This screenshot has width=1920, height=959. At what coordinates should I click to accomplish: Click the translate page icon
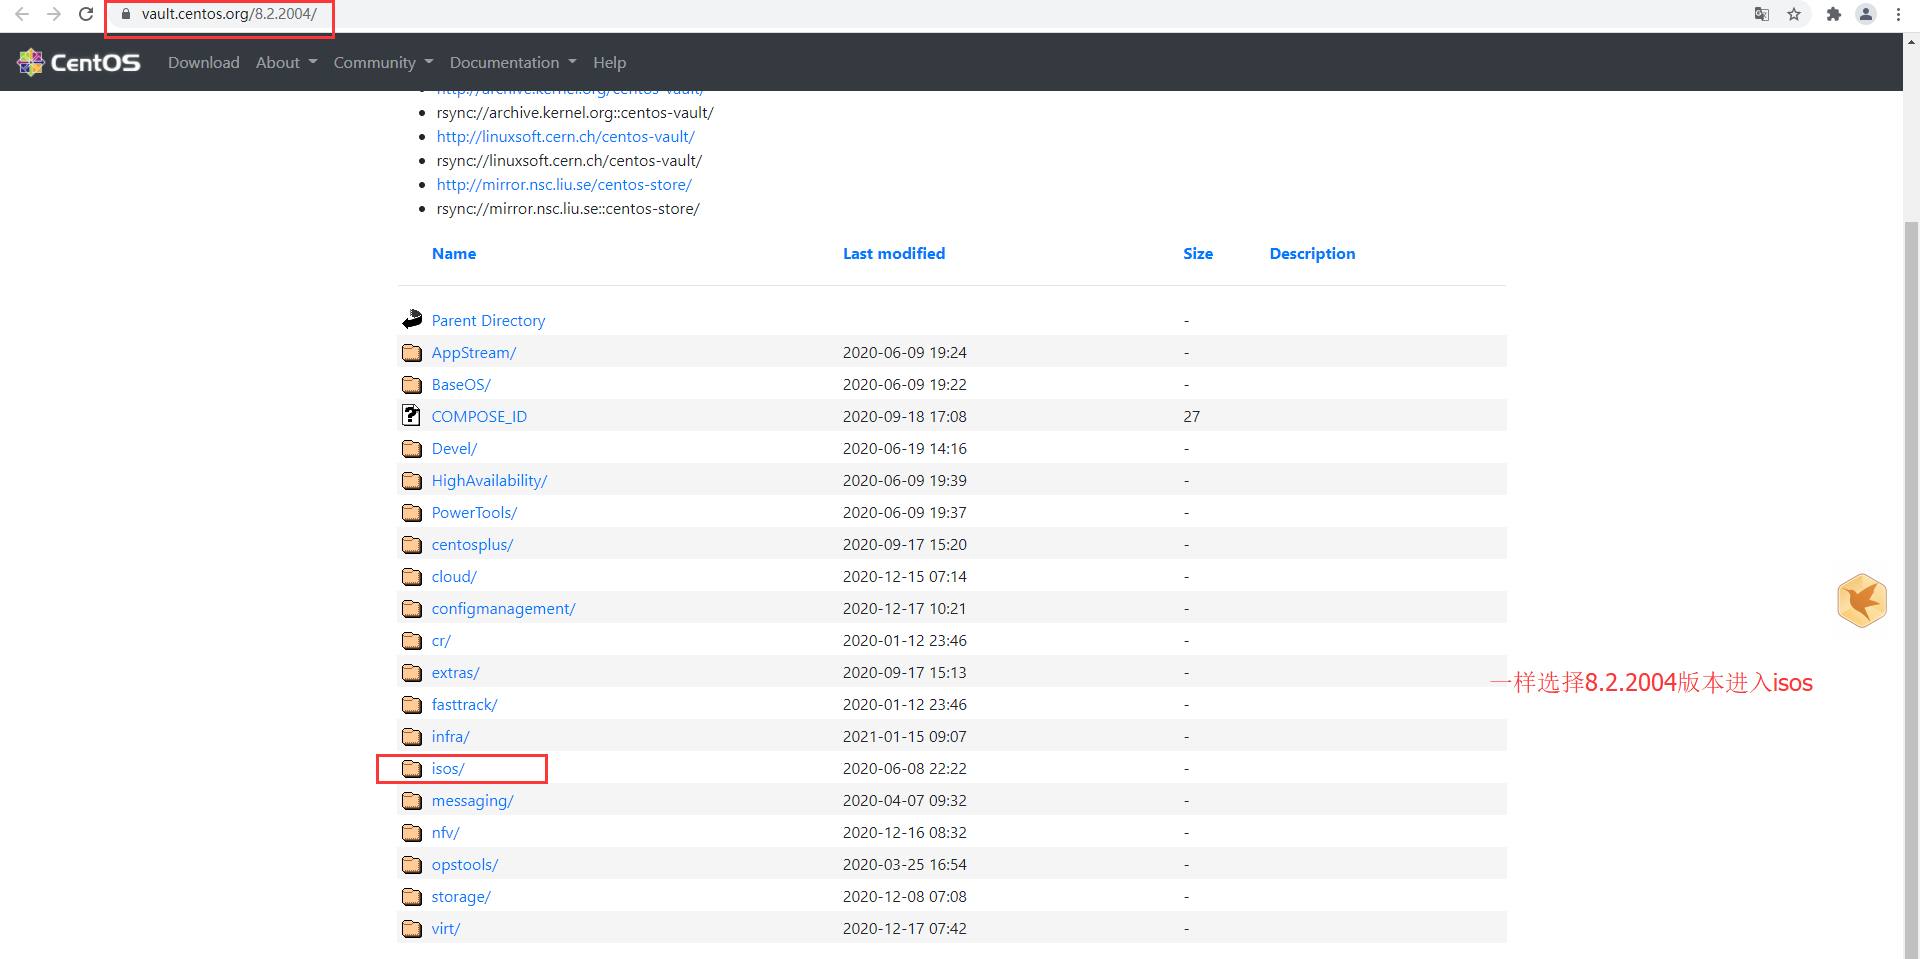pos(1762,14)
